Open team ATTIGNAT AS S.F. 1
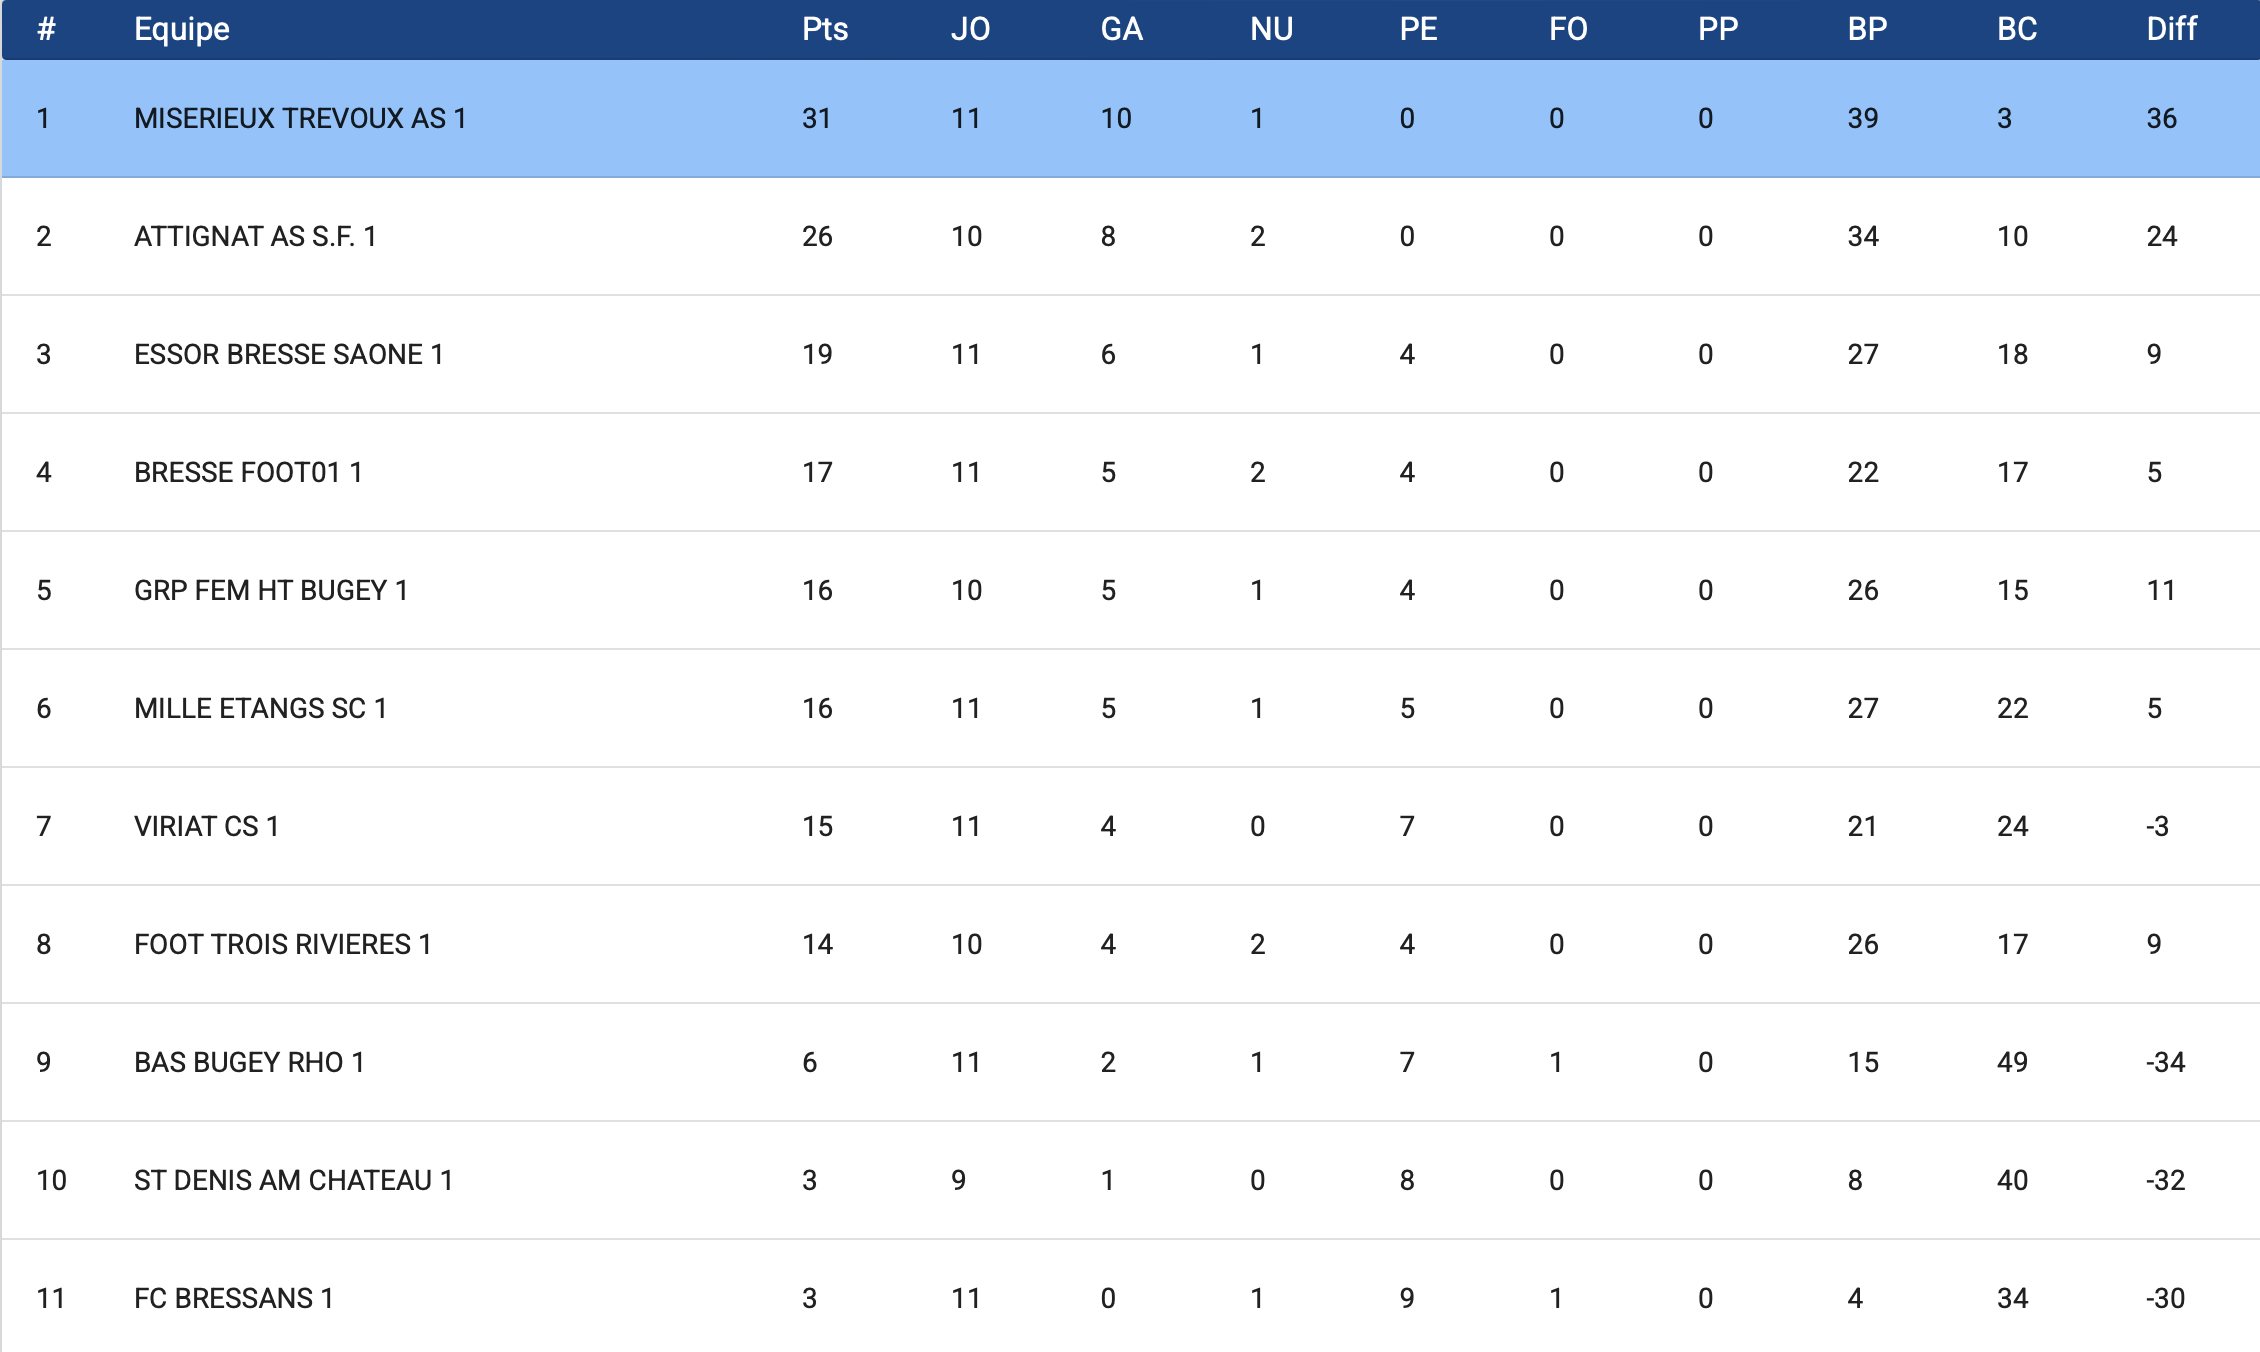This screenshot has width=2260, height=1352. click(x=255, y=236)
